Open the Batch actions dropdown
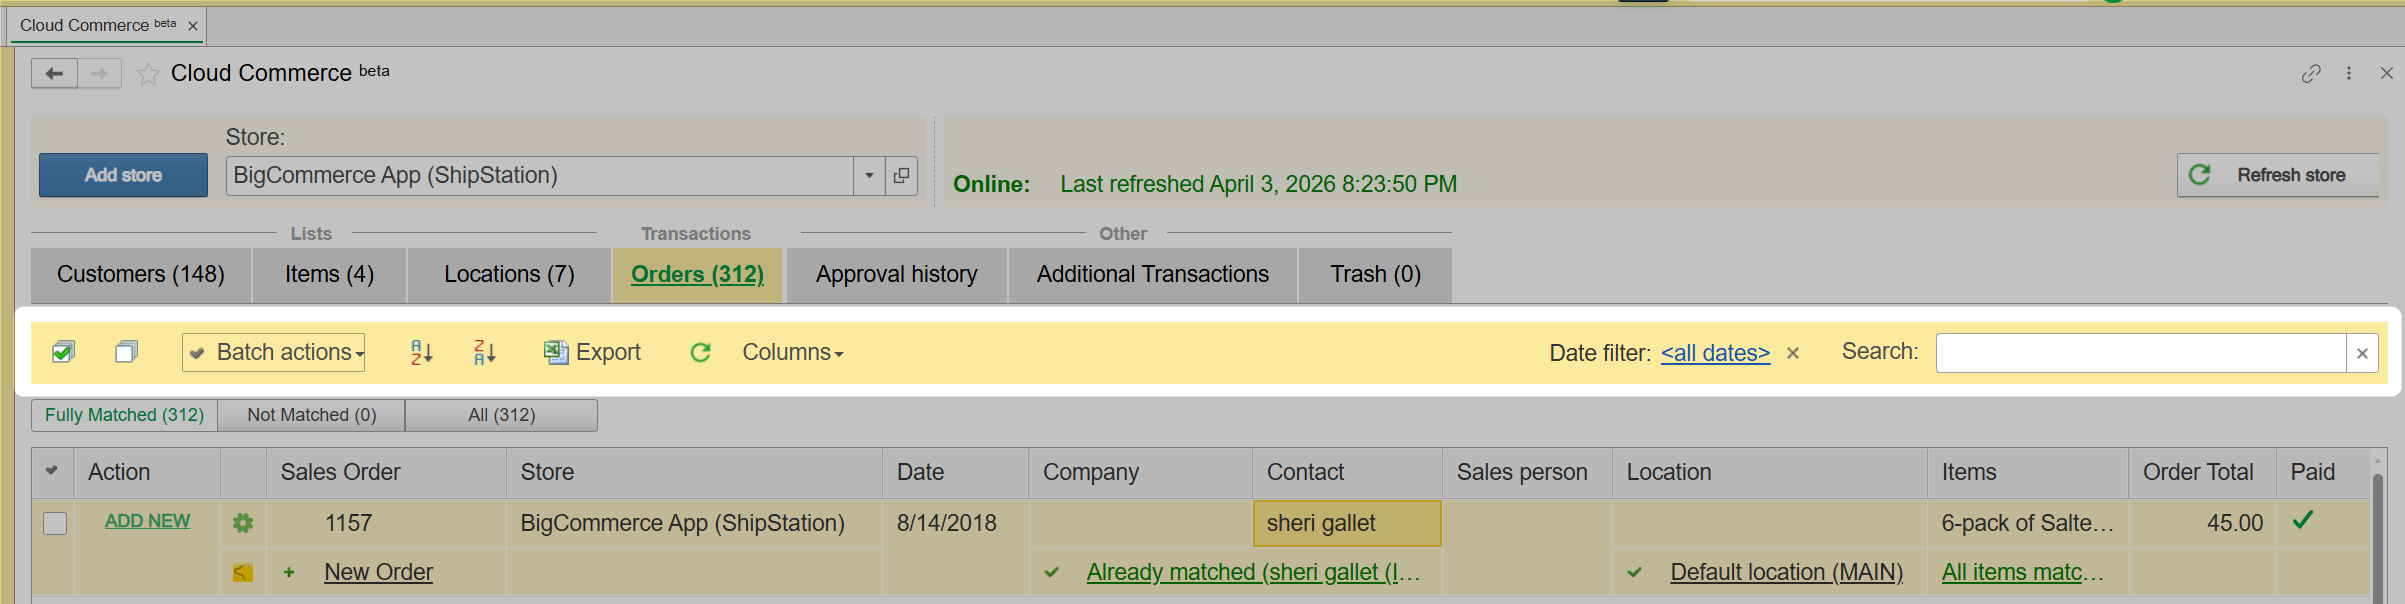This screenshot has width=2405, height=604. (x=274, y=352)
